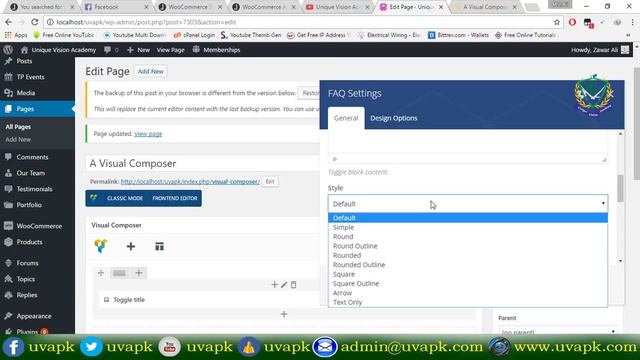
Task: Click View Page in admin bar
Action: [x=171, y=50]
